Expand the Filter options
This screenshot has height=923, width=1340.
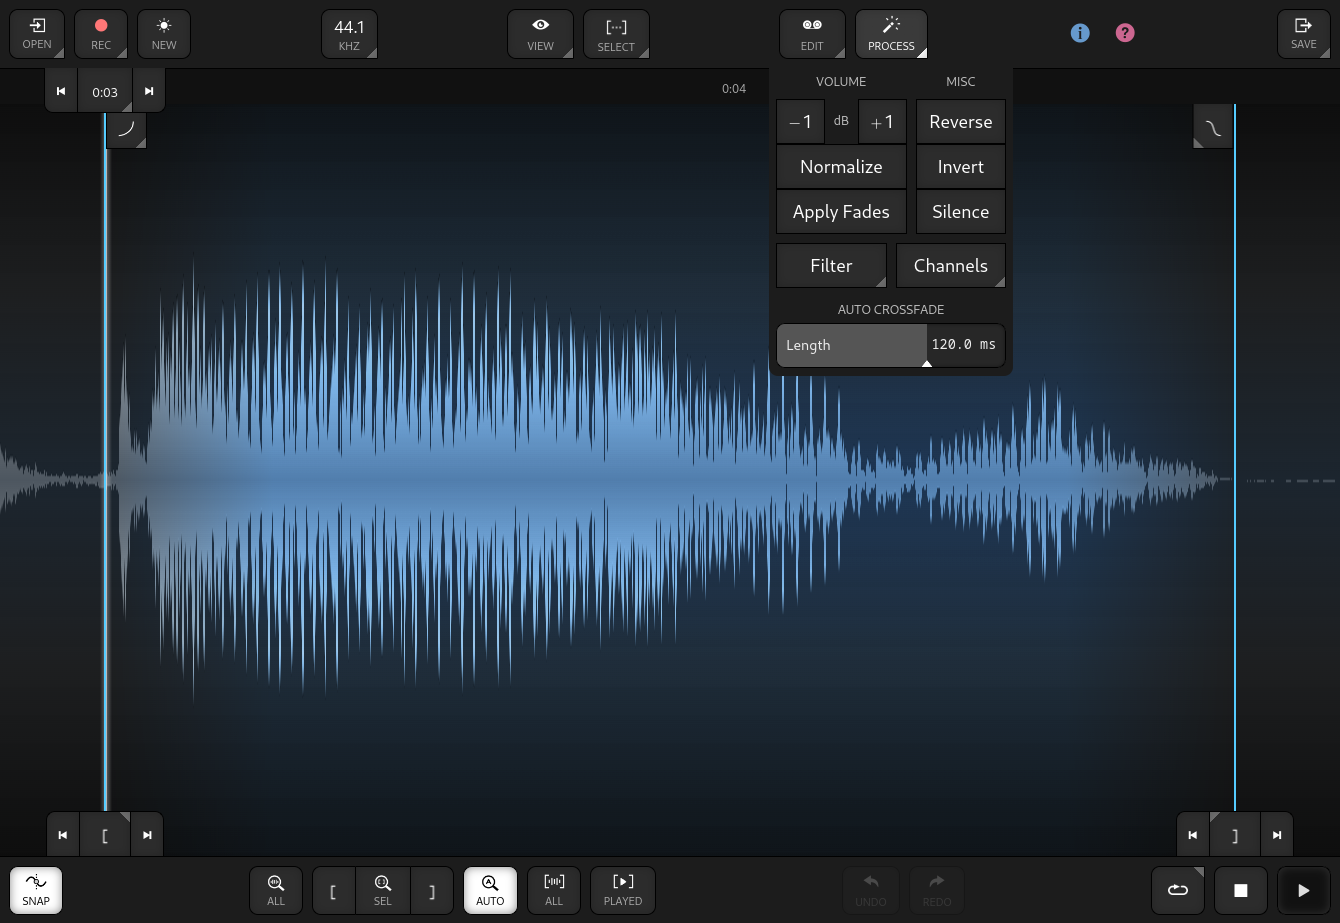click(x=831, y=266)
